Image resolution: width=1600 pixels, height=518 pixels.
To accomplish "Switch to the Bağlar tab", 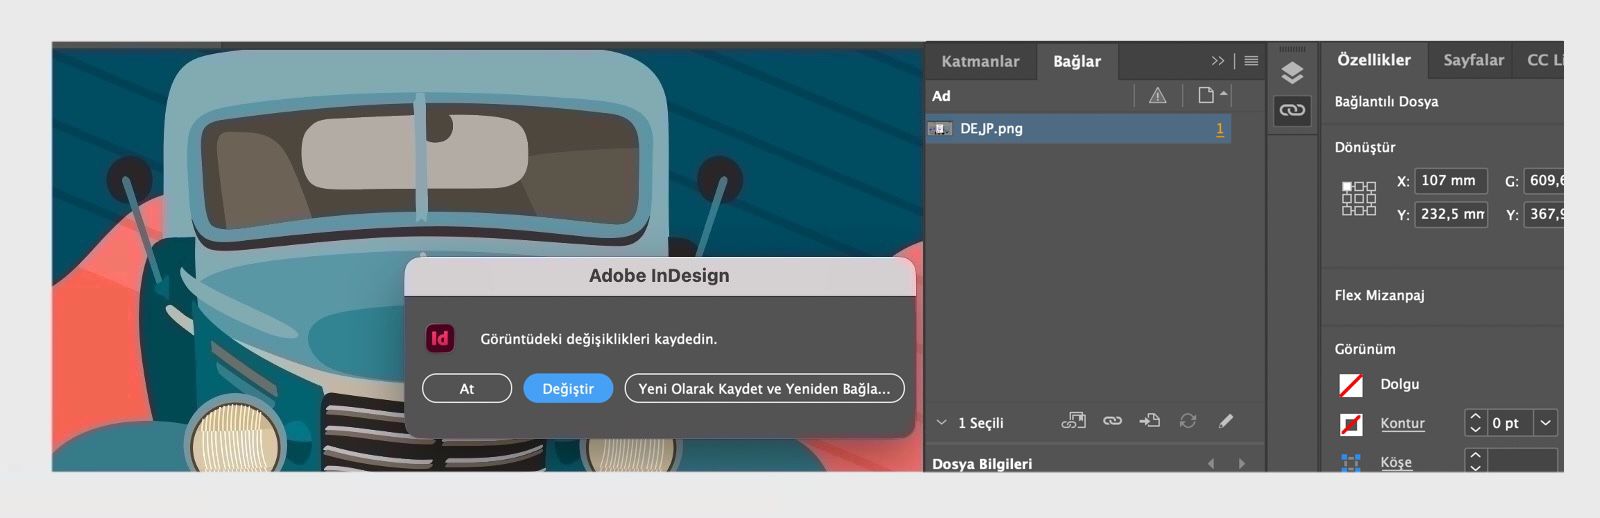I will [x=1076, y=61].
